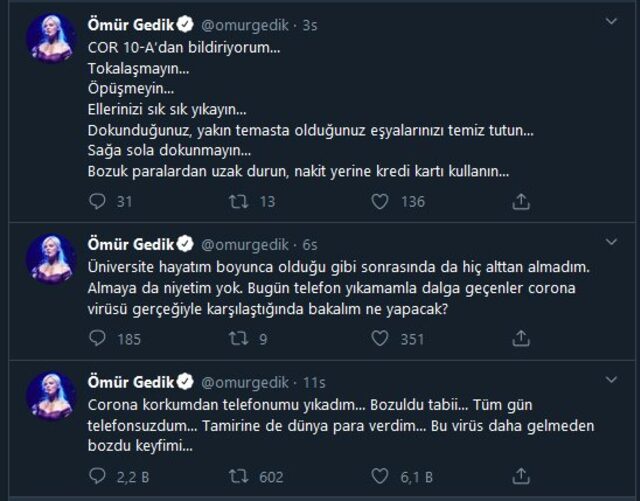Reply to the COR 10-A tweet

(x=97, y=201)
